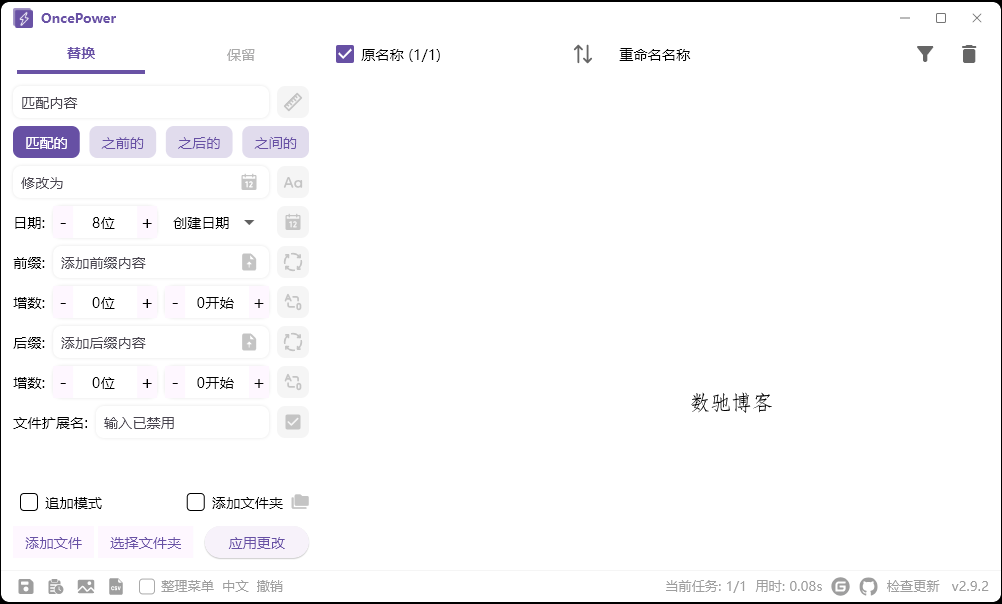Open the 创建日期 date type dropdown
Viewport: 1002px width, 604px height.
pyautogui.click(x=214, y=222)
